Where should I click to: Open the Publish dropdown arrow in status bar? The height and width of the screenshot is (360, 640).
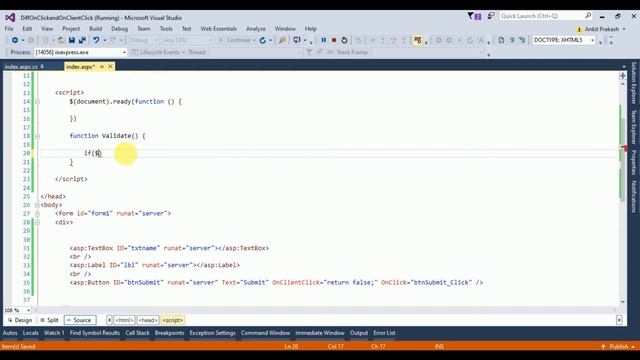click(633, 347)
